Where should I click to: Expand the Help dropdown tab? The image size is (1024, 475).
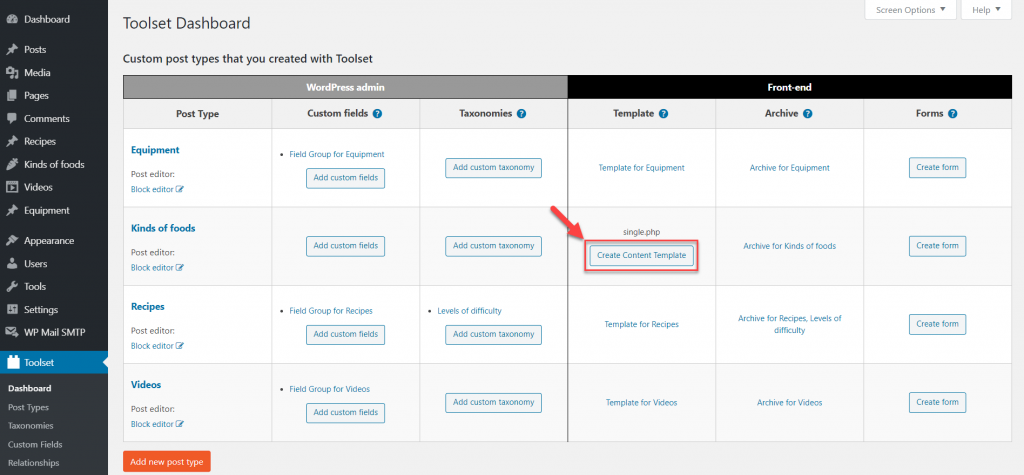(x=986, y=10)
